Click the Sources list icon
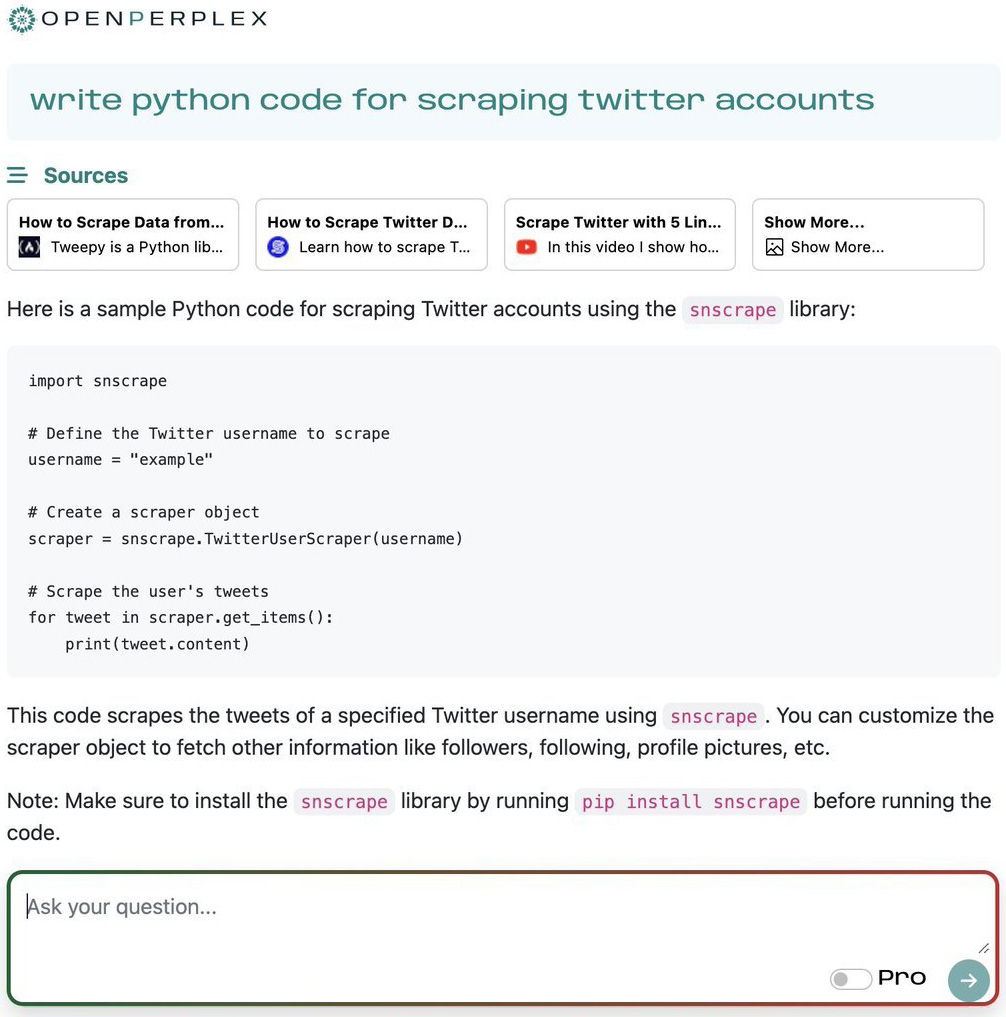Image resolution: width=1006 pixels, height=1017 pixels. pyautogui.click(x=17, y=176)
